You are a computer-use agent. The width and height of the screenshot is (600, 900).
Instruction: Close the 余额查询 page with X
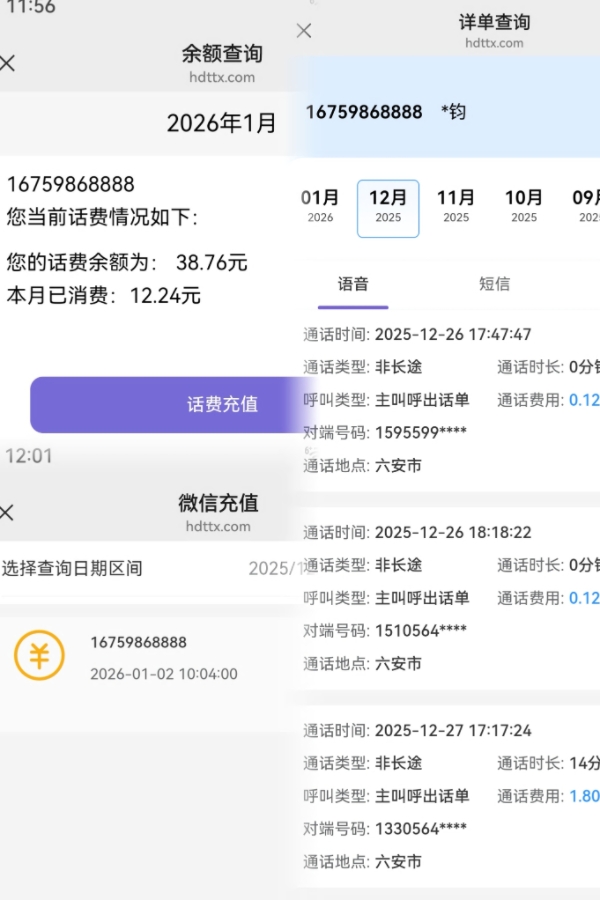tap(8, 63)
